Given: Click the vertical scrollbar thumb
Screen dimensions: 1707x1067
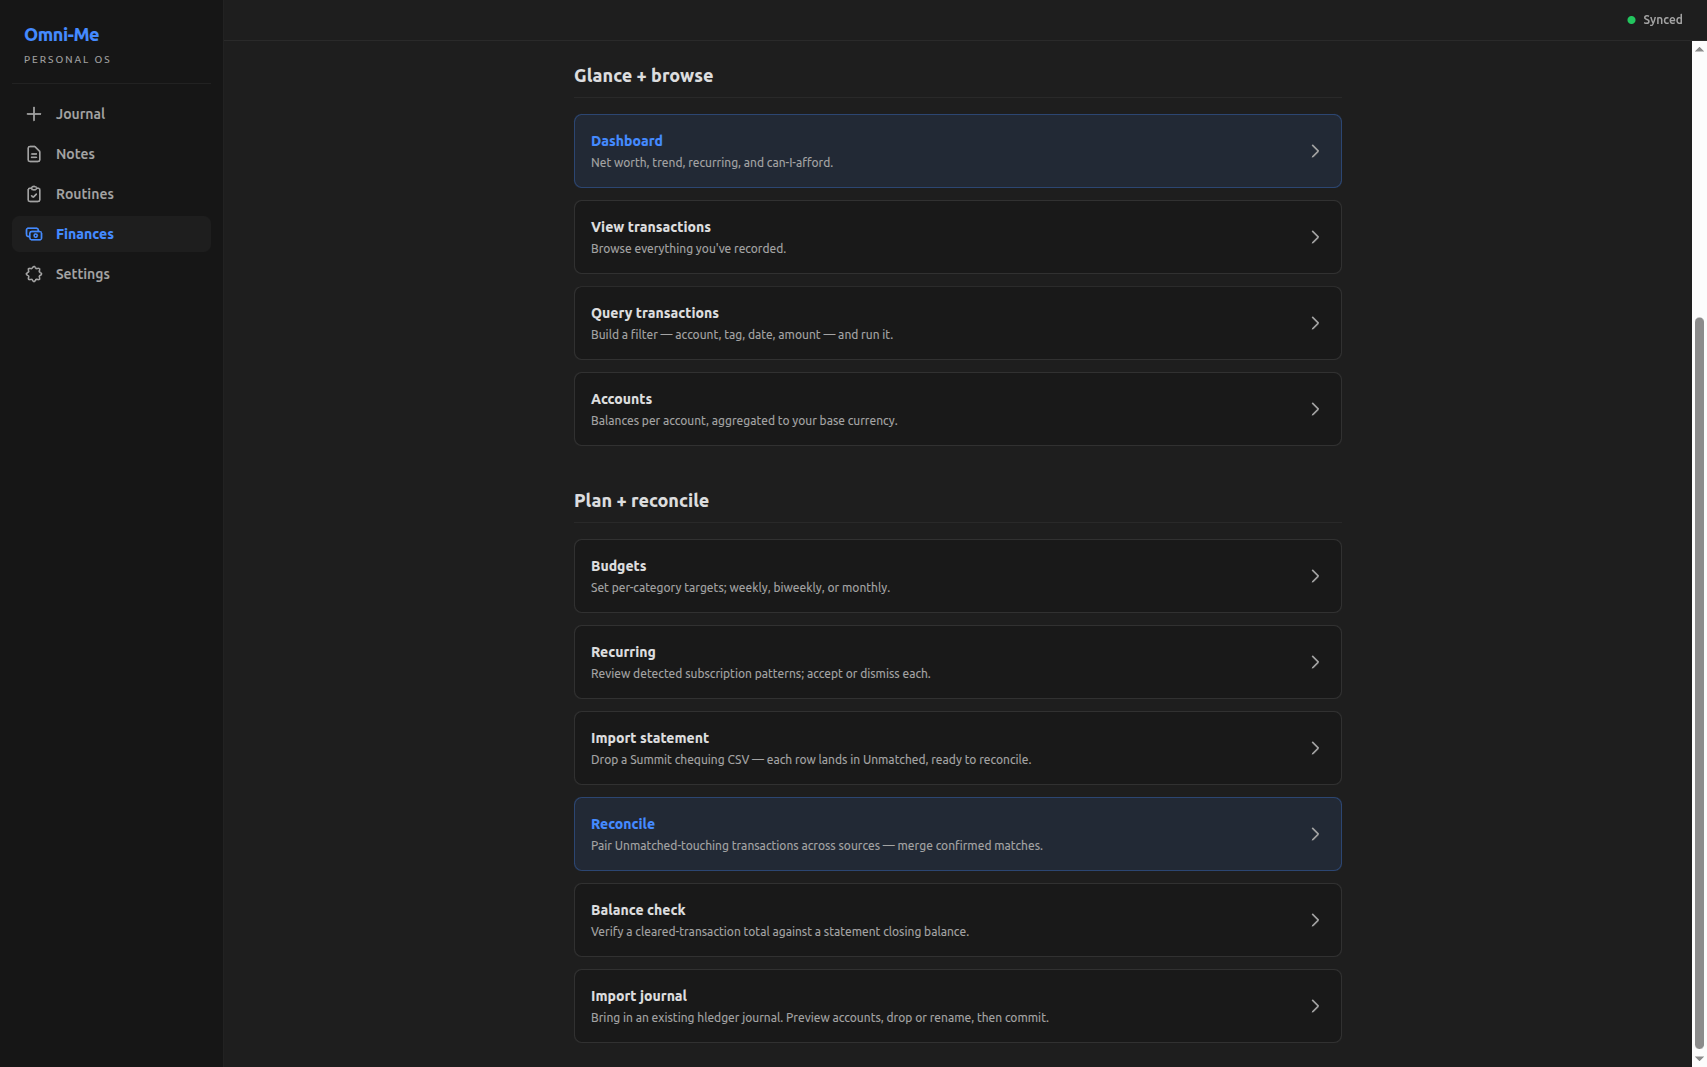Looking at the screenshot, I should point(1698,683).
